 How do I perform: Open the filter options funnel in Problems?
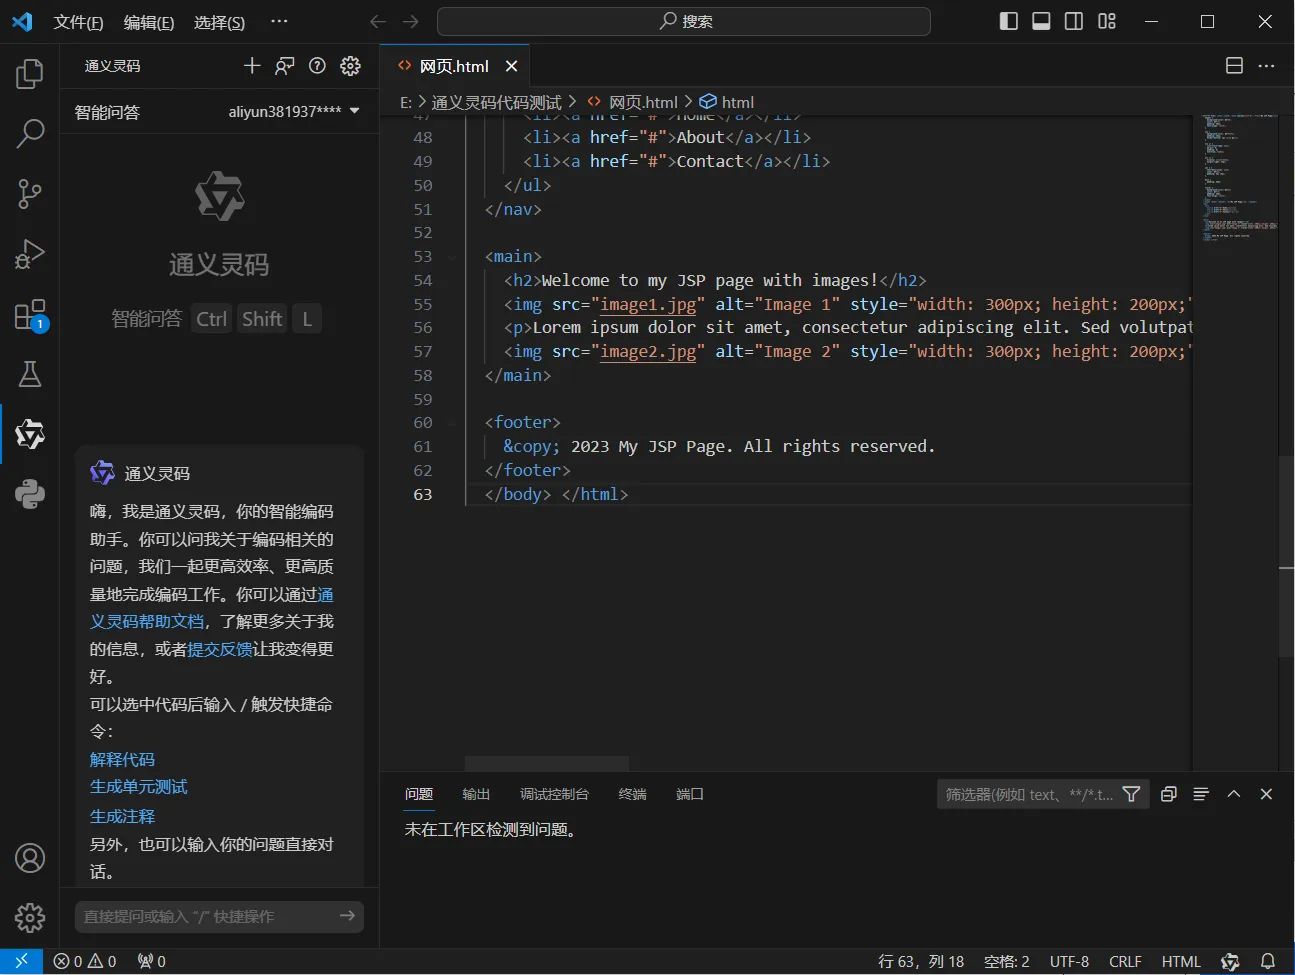[x=1131, y=794]
